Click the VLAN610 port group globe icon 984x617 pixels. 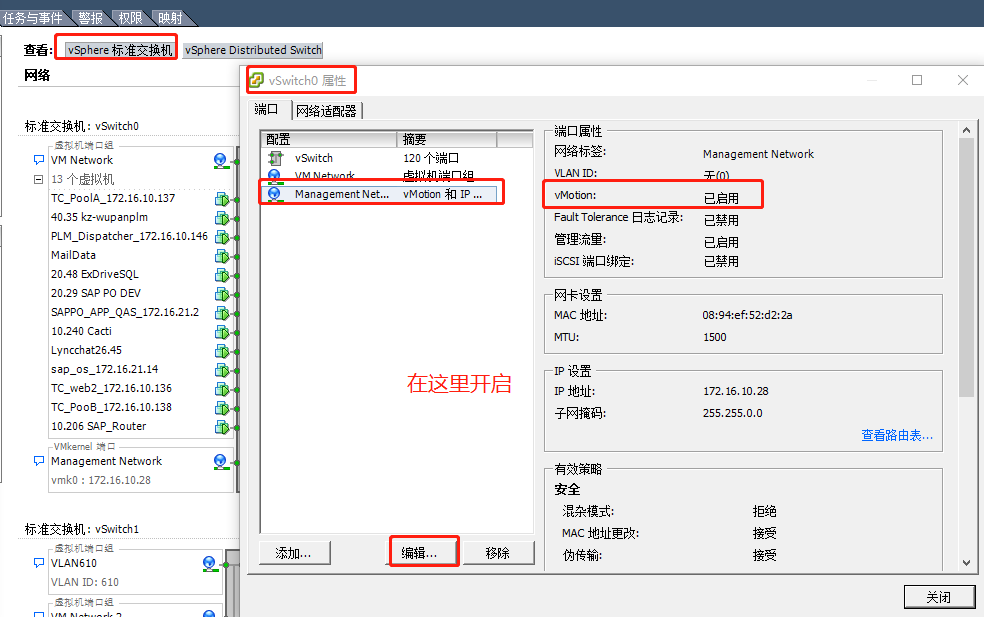tap(210, 564)
